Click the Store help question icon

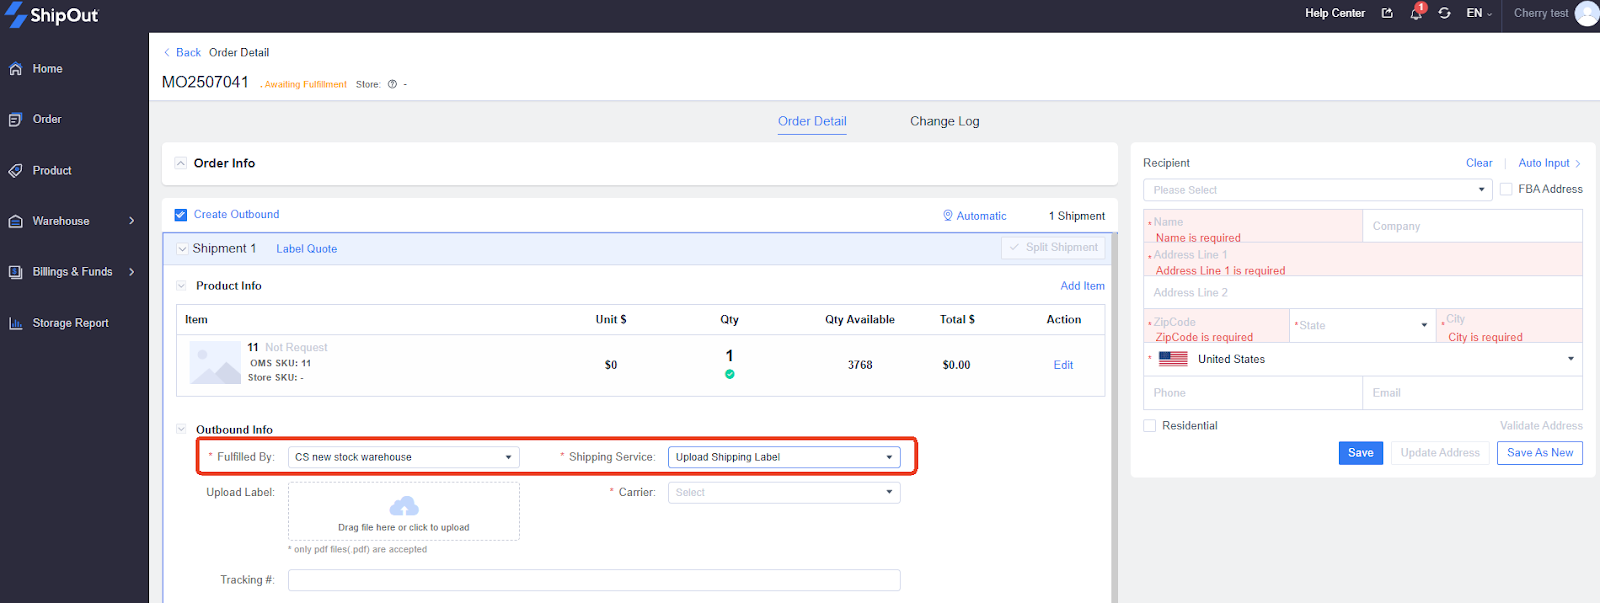click(392, 84)
